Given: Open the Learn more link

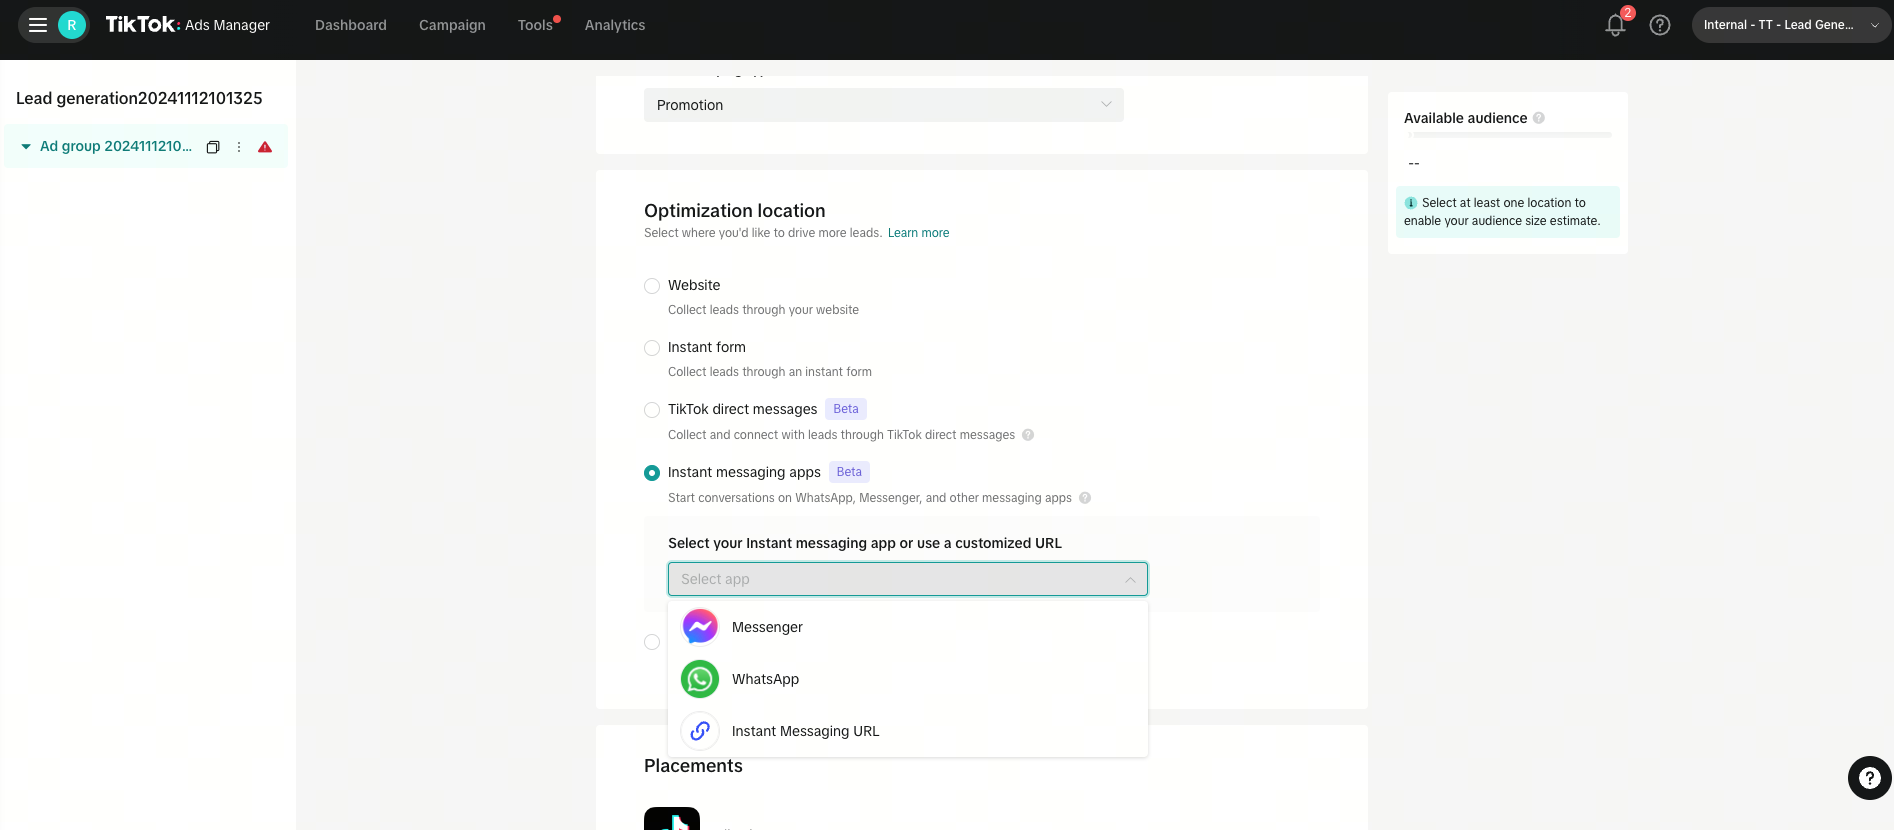Looking at the screenshot, I should click(918, 233).
